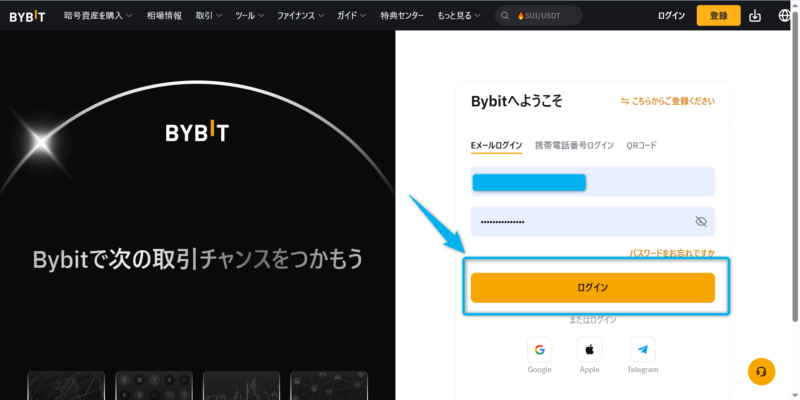This screenshot has width=800, height=400.
Task: Open the download app icon
Action: 755,16
